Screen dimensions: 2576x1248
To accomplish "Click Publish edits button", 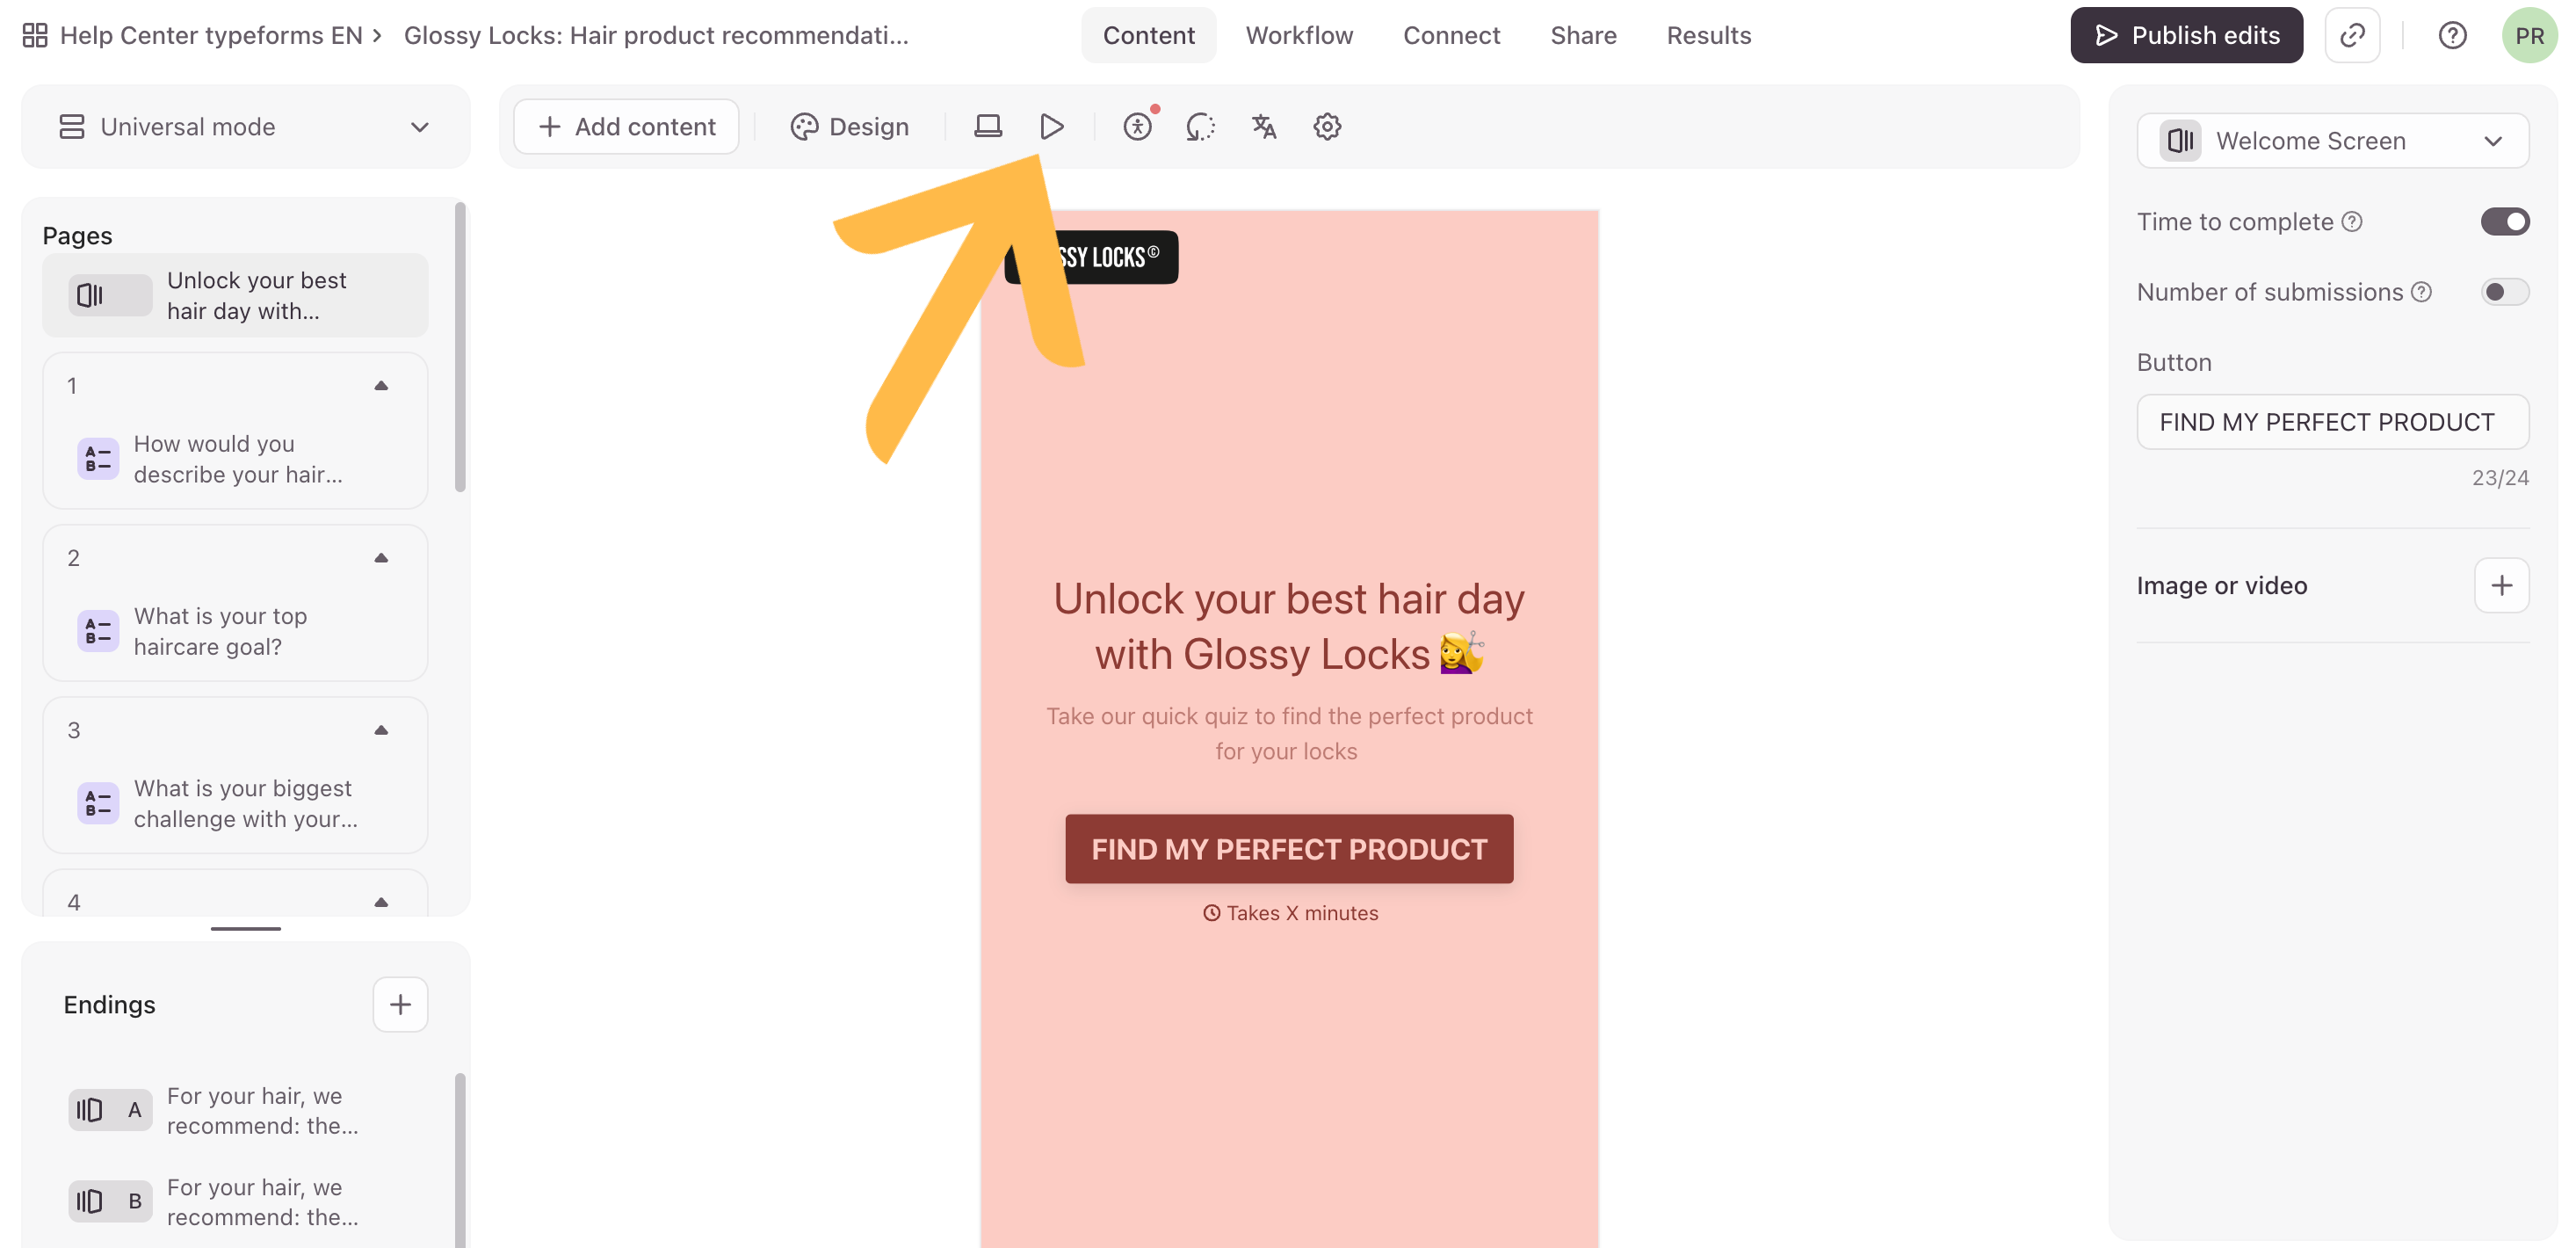I will [x=2186, y=35].
